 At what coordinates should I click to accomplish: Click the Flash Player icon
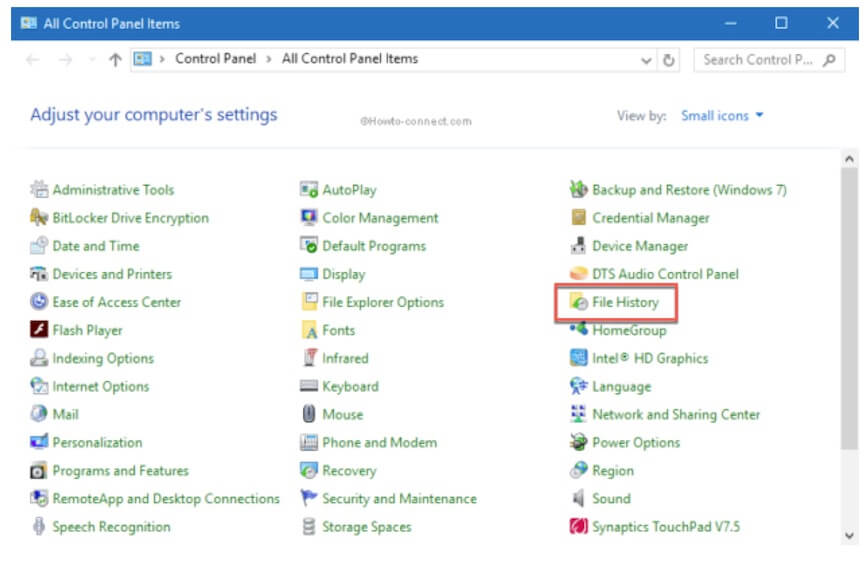(x=39, y=330)
